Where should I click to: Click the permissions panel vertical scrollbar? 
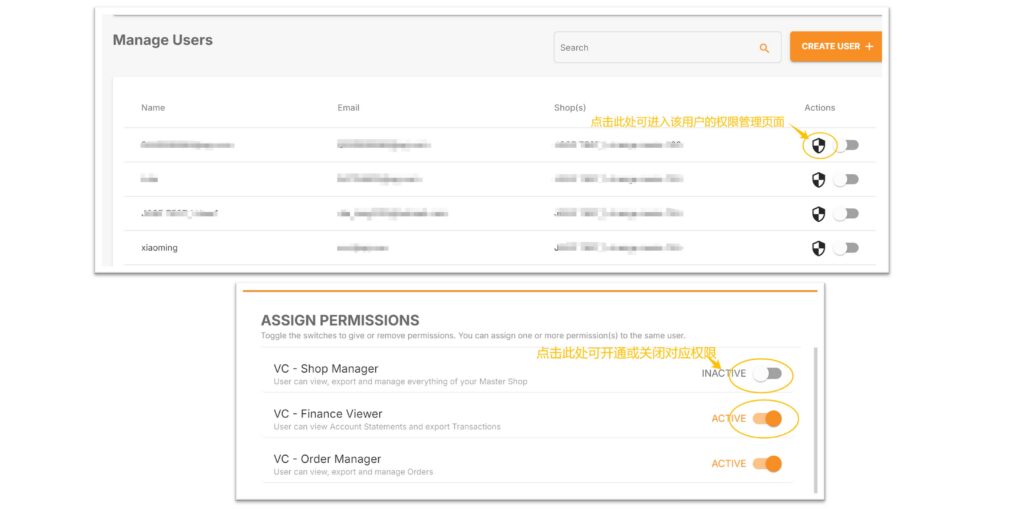815,421
